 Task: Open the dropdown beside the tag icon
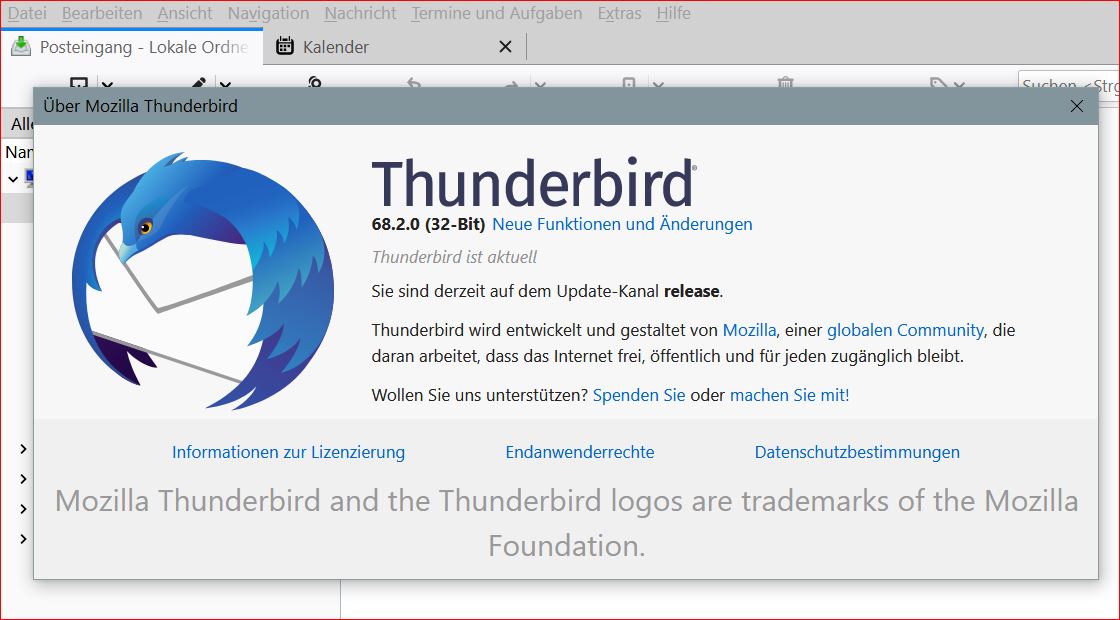click(x=959, y=84)
